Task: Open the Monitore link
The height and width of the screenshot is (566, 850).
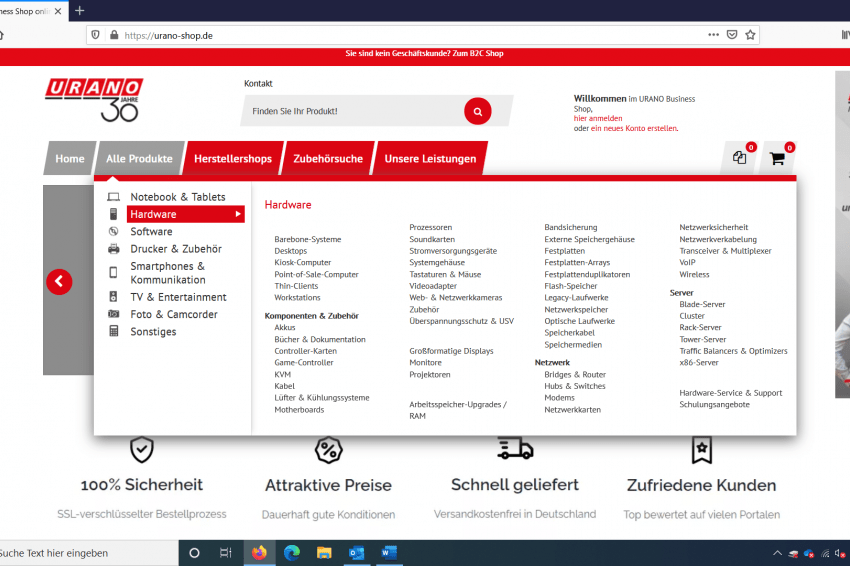Action: coord(426,363)
